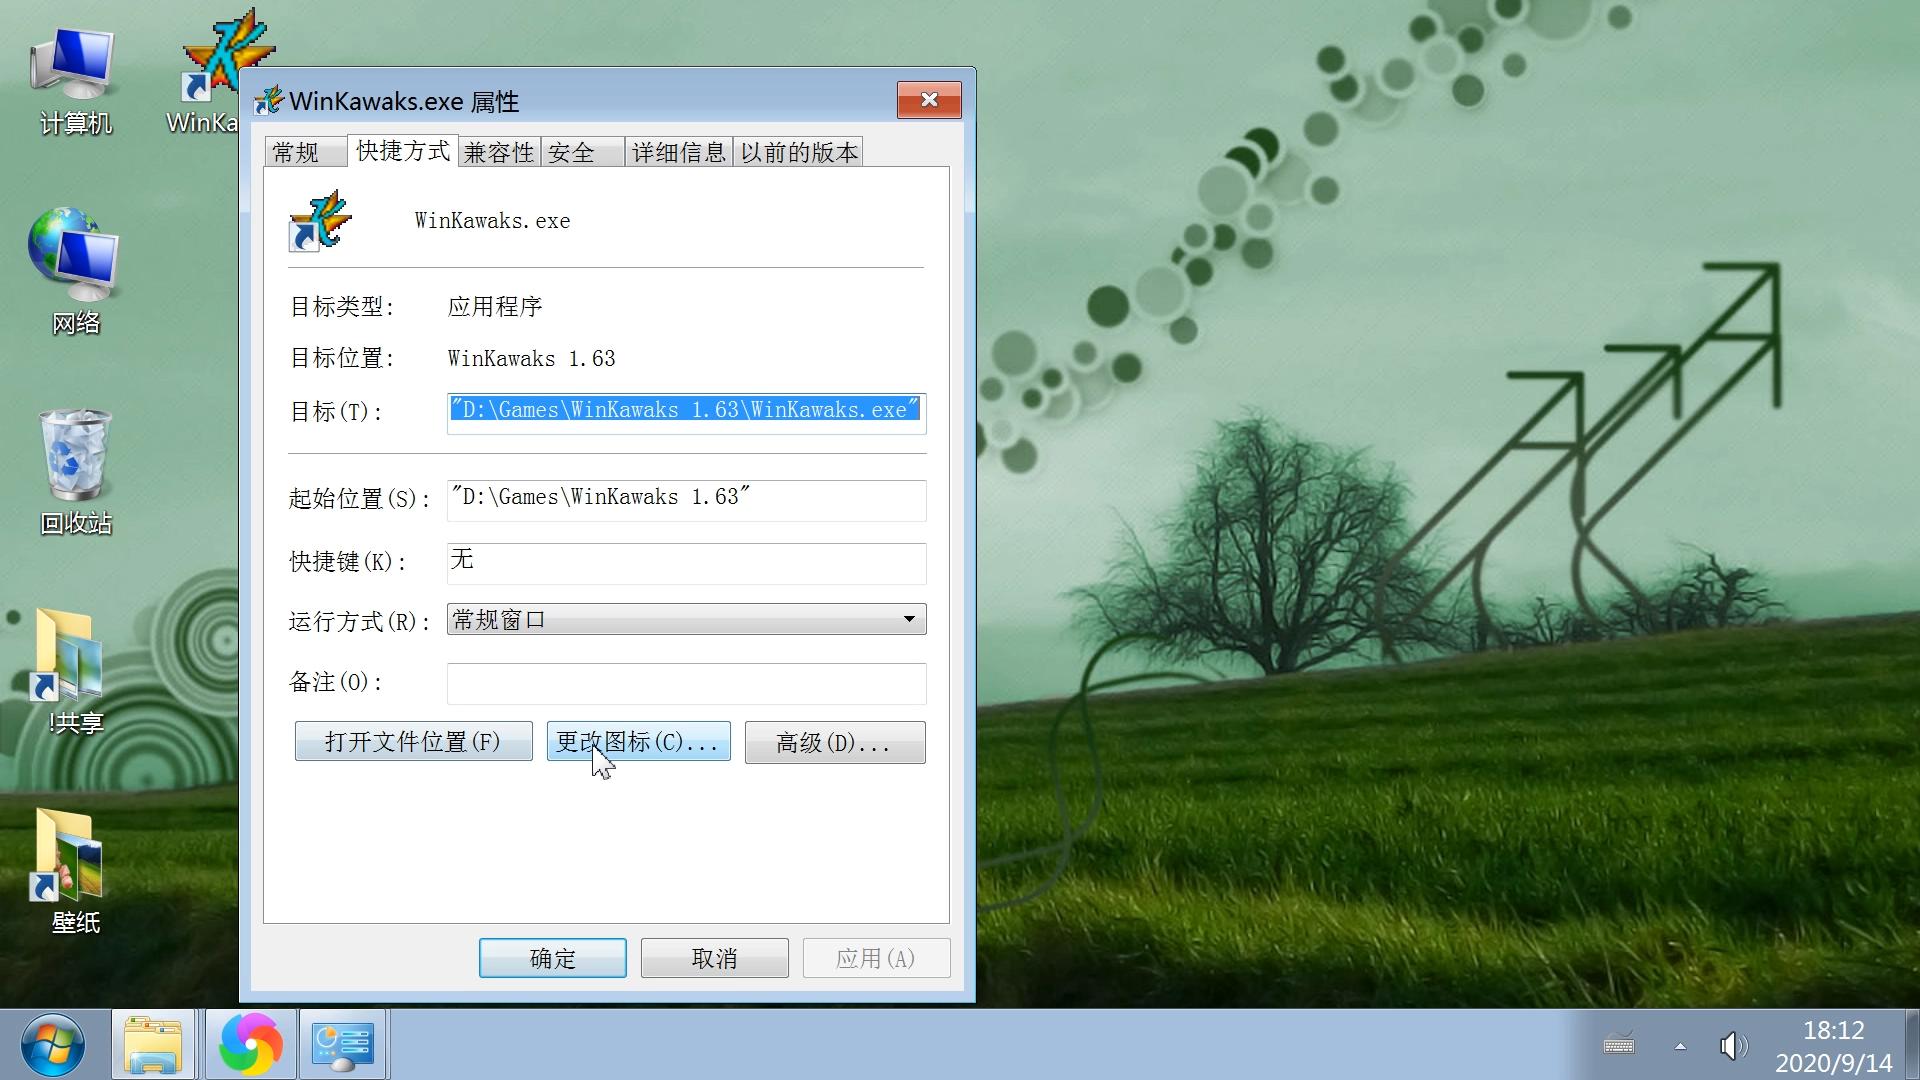The height and width of the screenshot is (1080, 1920).
Task: Switch to the 详细信息 tab
Action: point(678,151)
